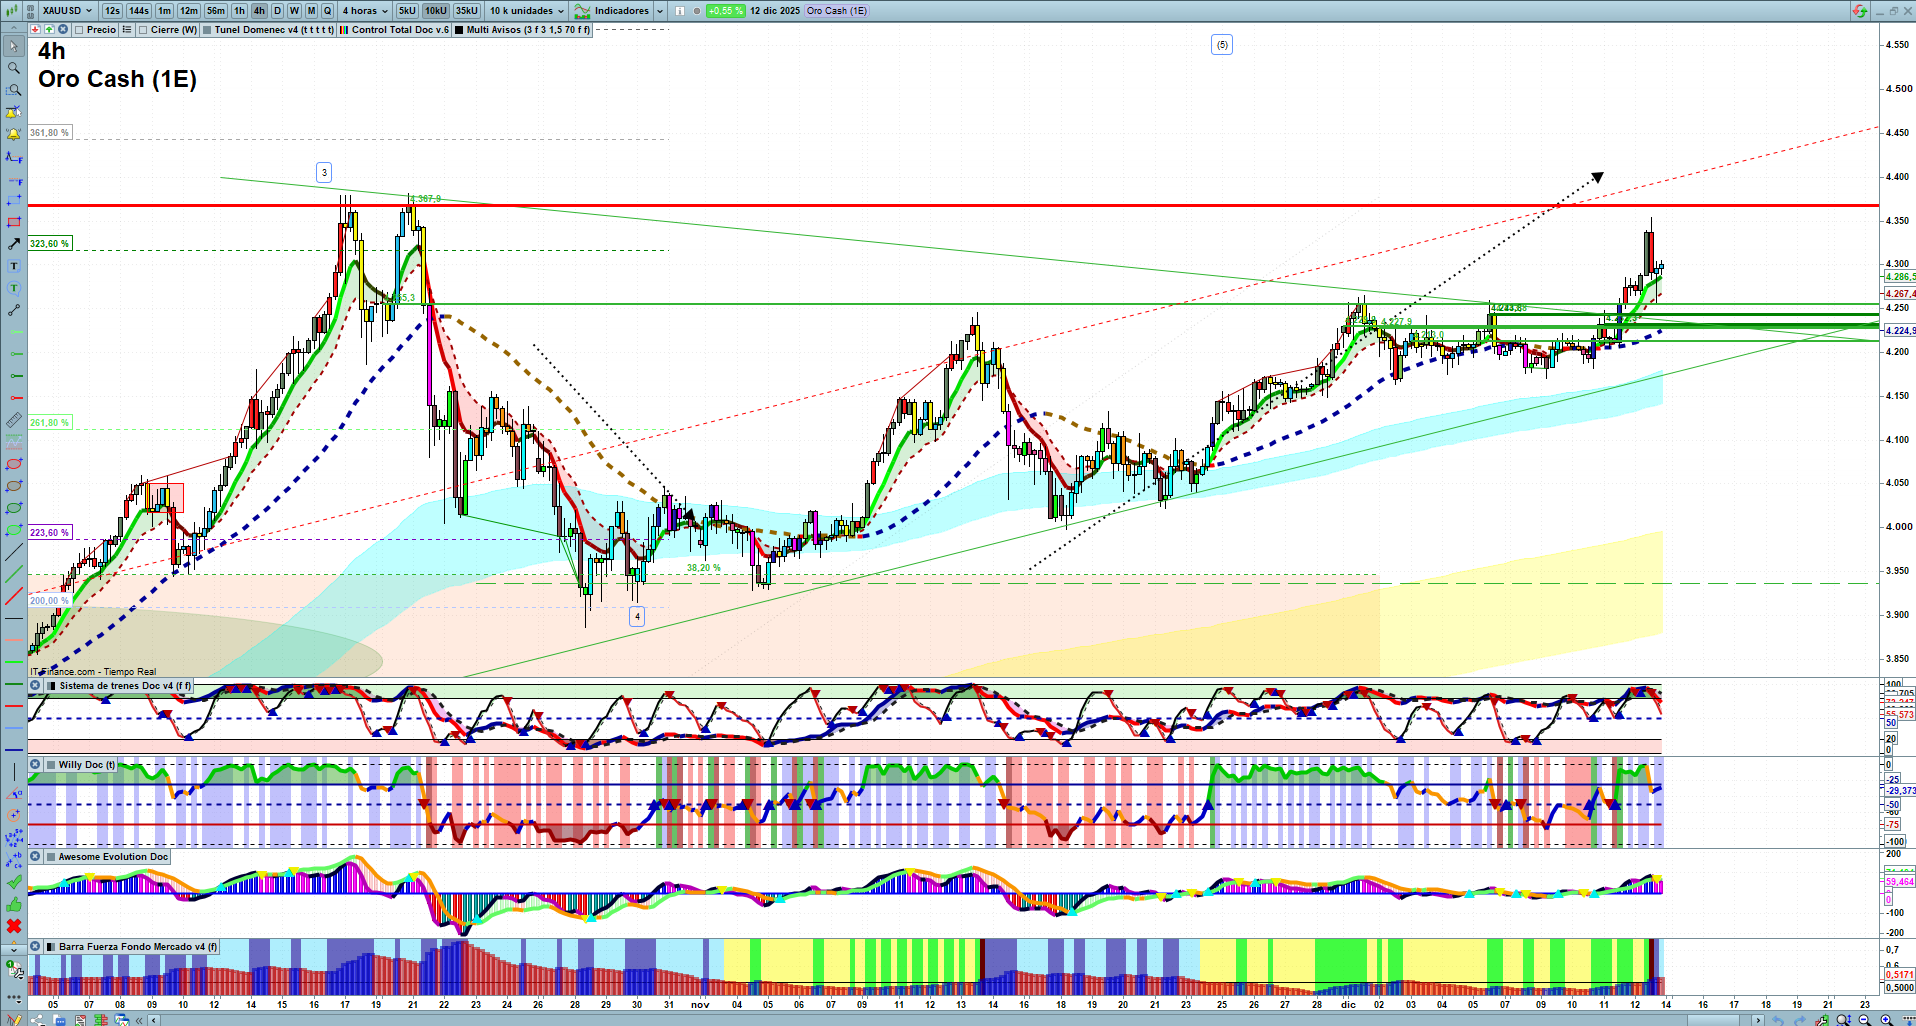Select the D daily timeframe
The image size is (1916, 1026).
pyautogui.click(x=277, y=11)
